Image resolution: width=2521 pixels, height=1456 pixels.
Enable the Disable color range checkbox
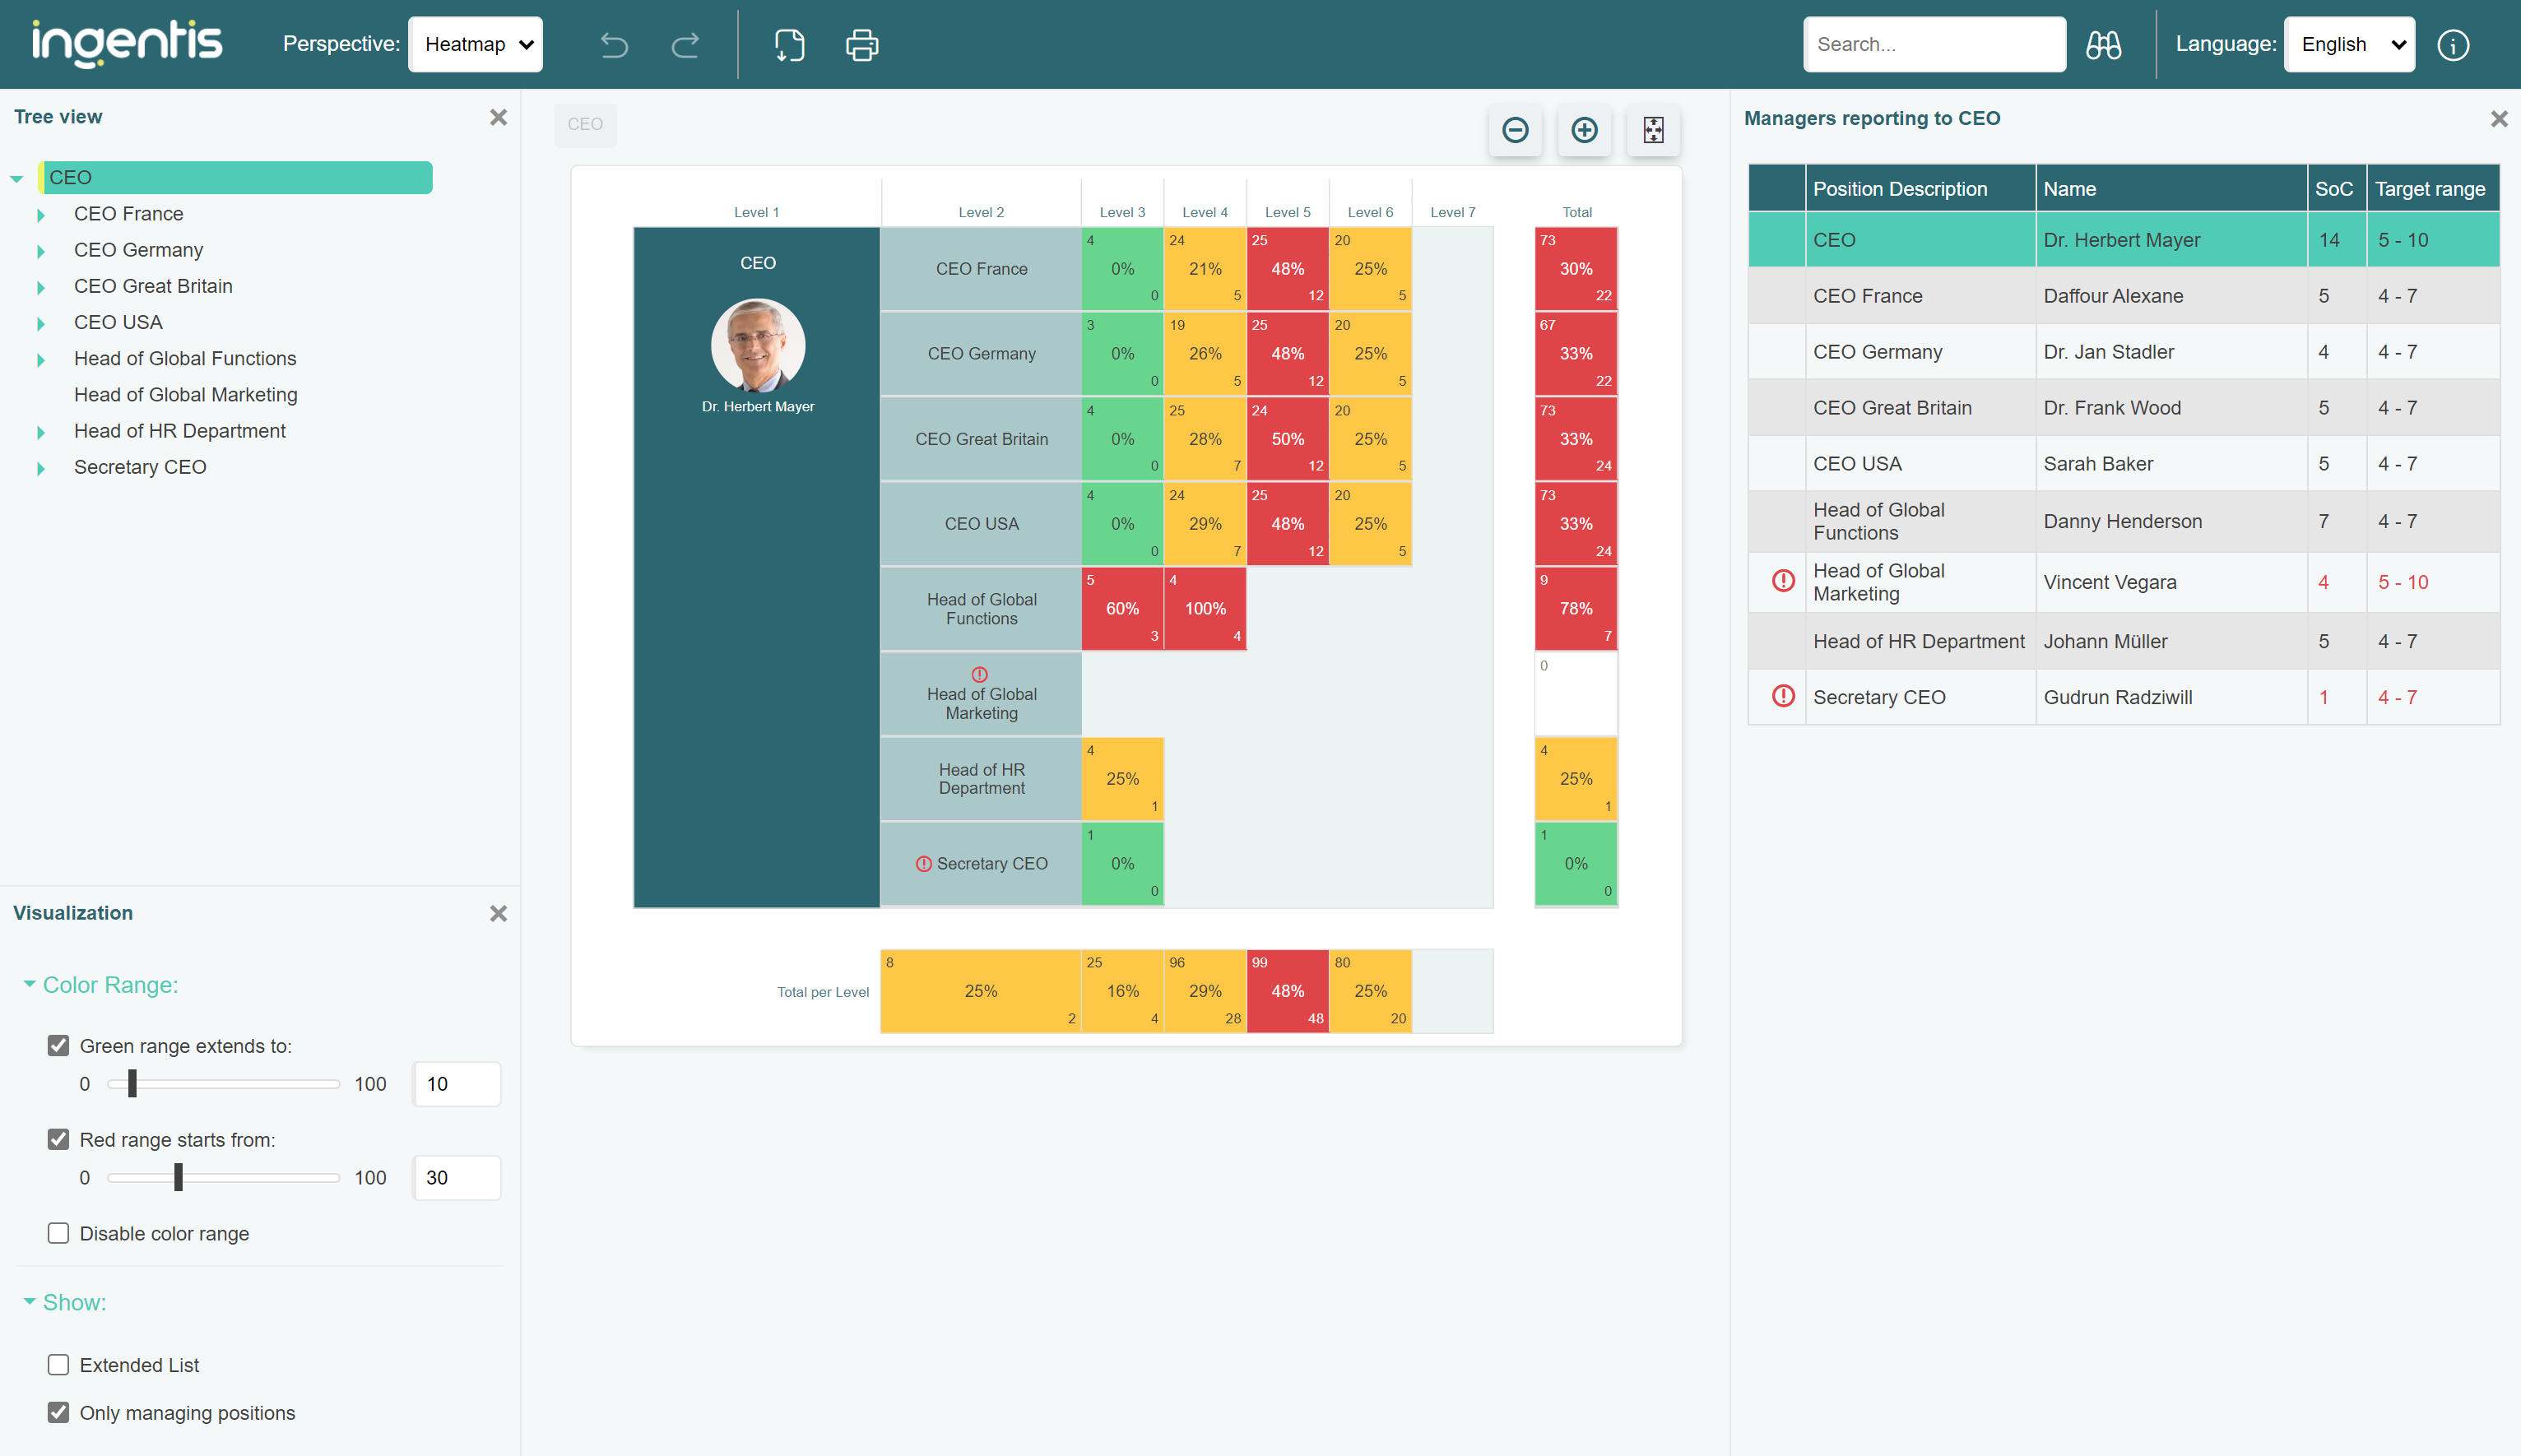(58, 1233)
